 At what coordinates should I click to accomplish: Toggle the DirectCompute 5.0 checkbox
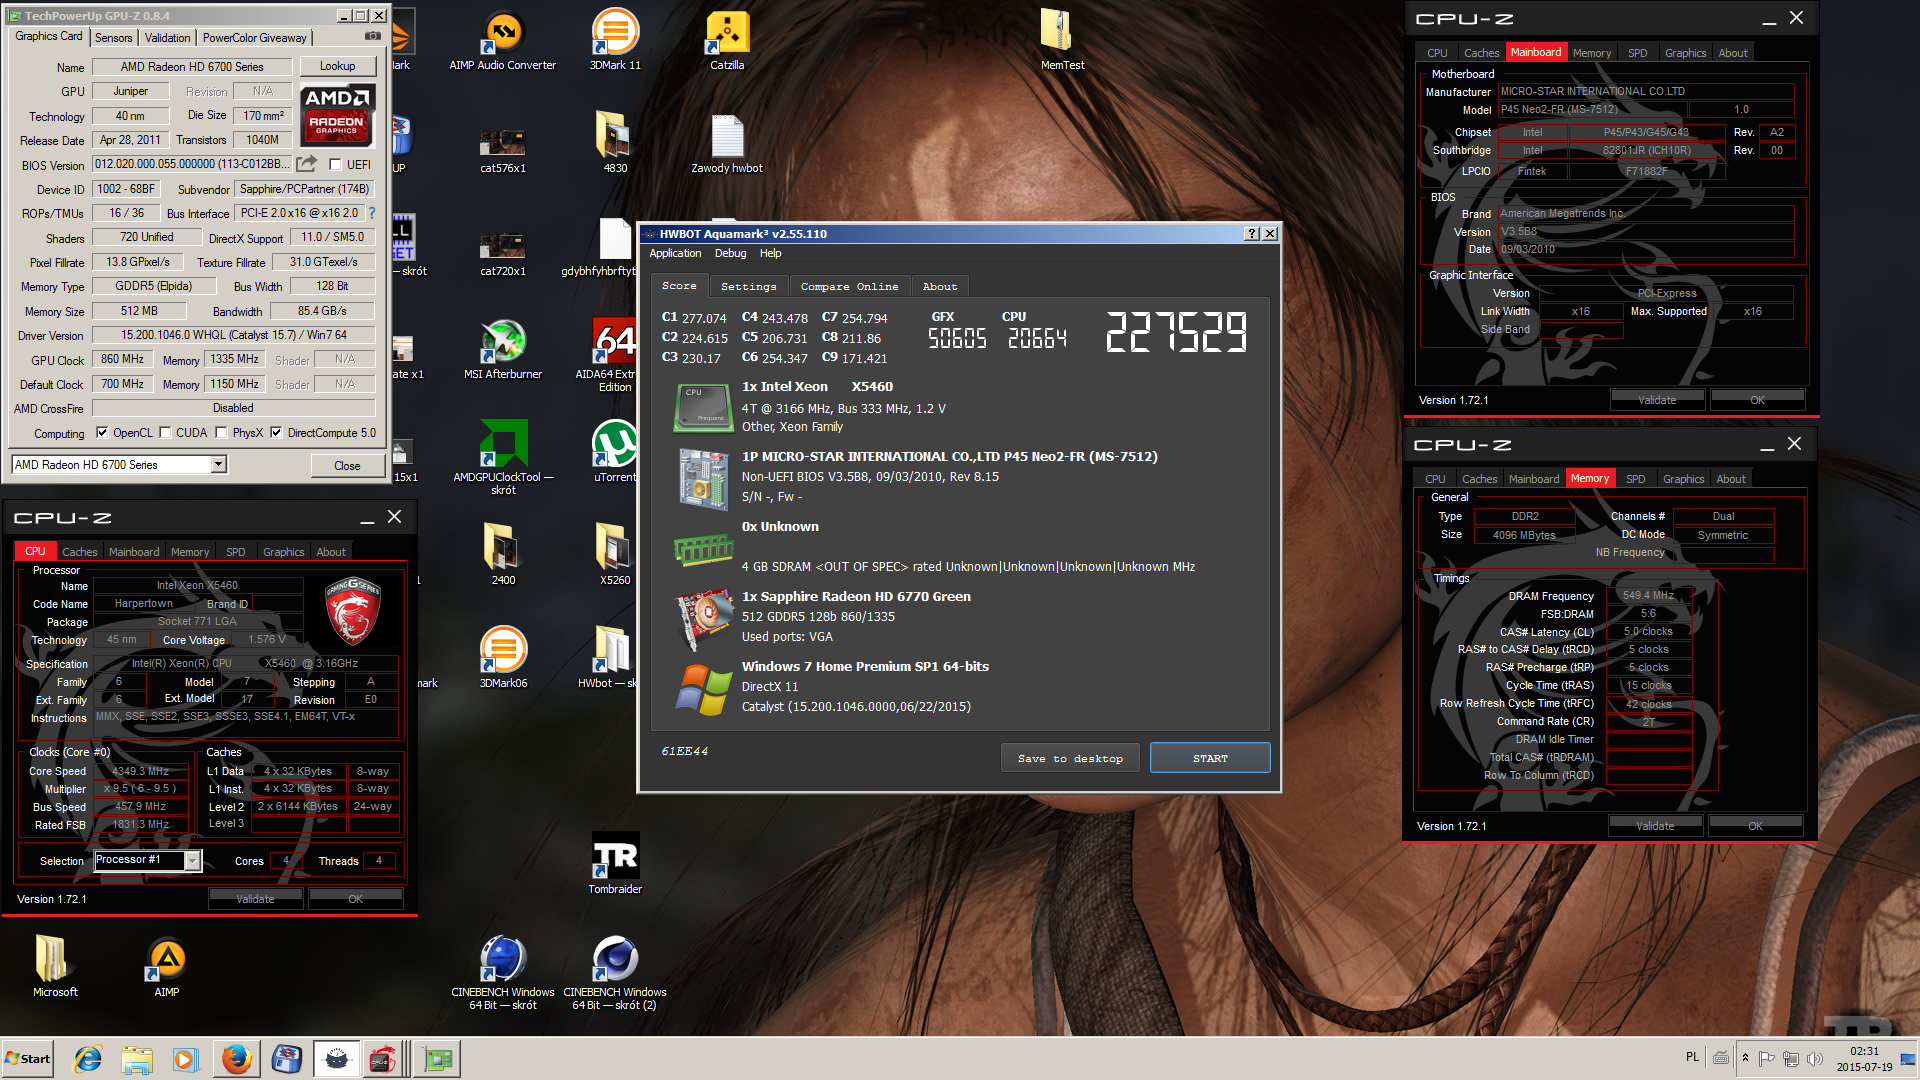(x=276, y=433)
